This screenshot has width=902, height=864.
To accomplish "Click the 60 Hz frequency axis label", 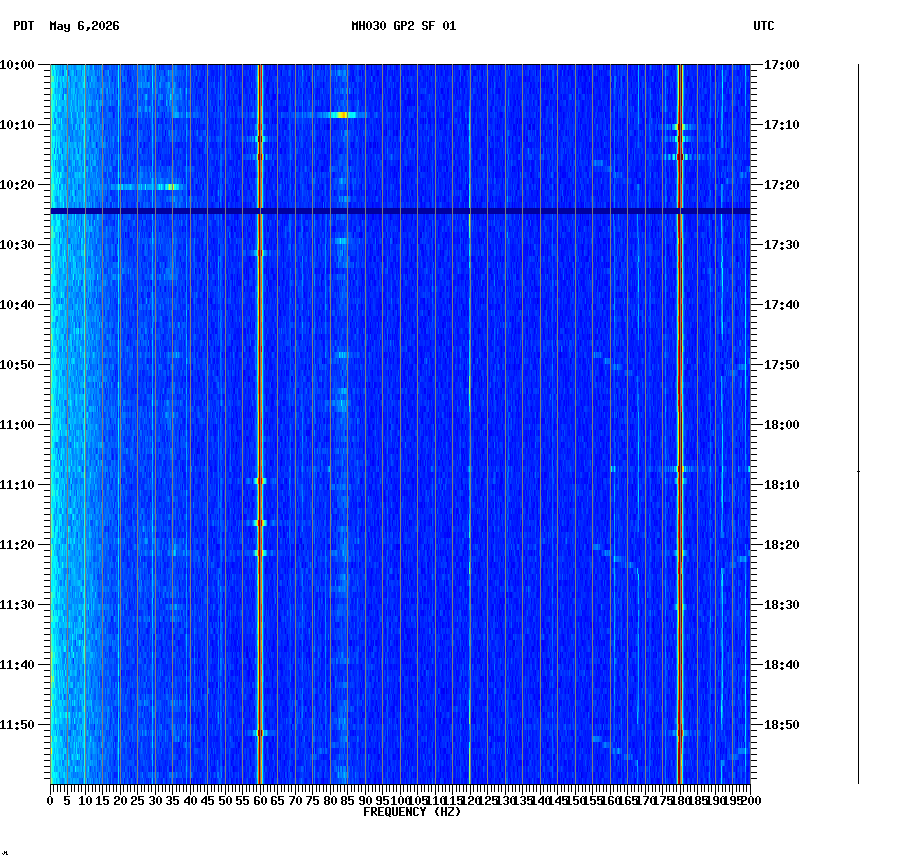I will point(260,801).
